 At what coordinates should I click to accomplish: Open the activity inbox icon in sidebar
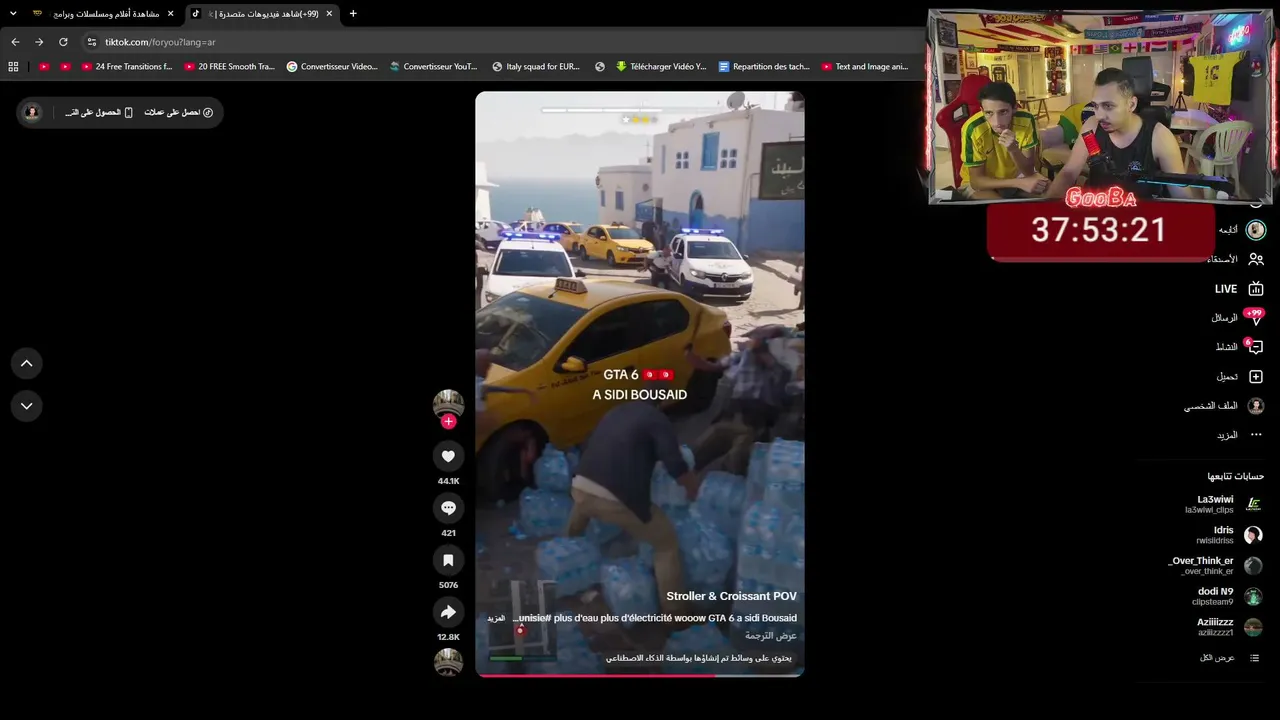pyautogui.click(x=1255, y=347)
